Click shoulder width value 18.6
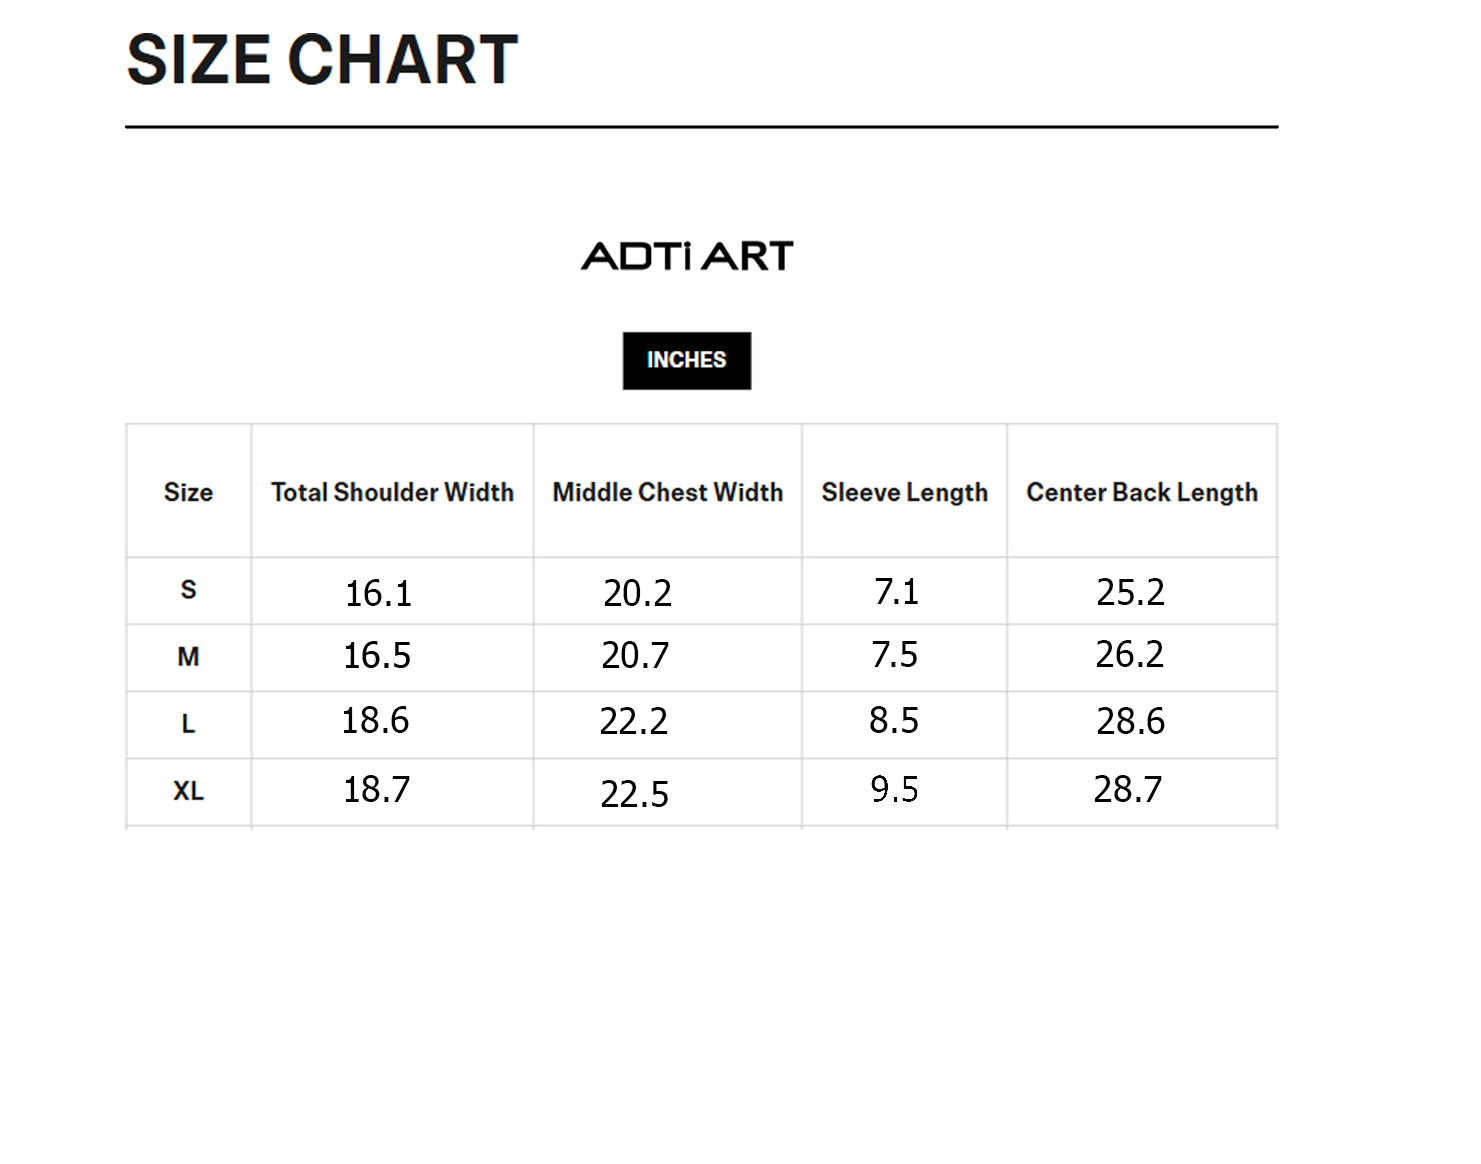Screen dimensions: 1481x1164 point(376,720)
